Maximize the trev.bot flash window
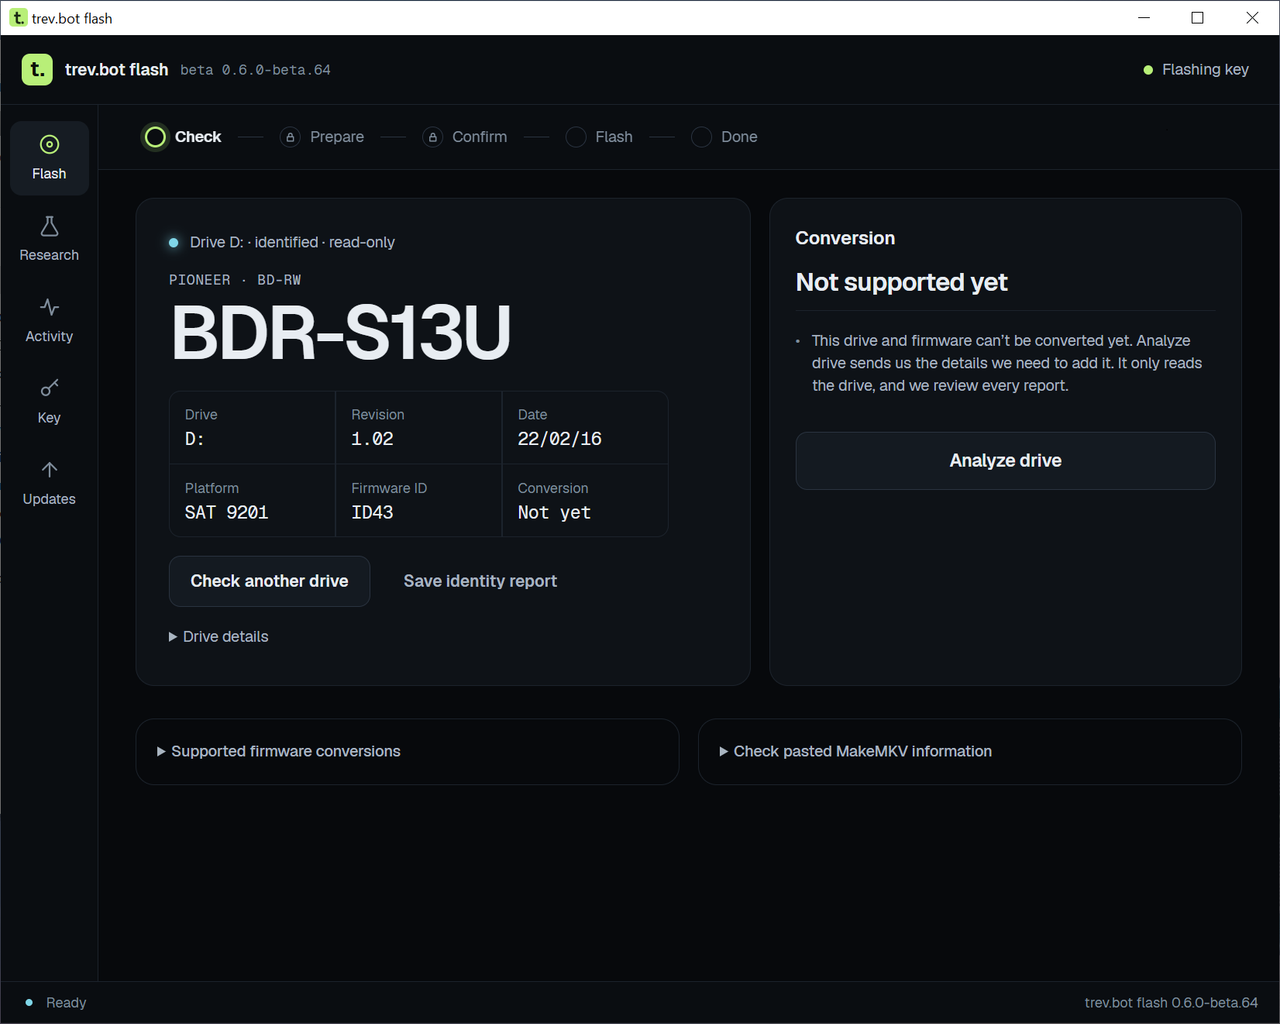This screenshot has width=1280, height=1024. (x=1198, y=18)
